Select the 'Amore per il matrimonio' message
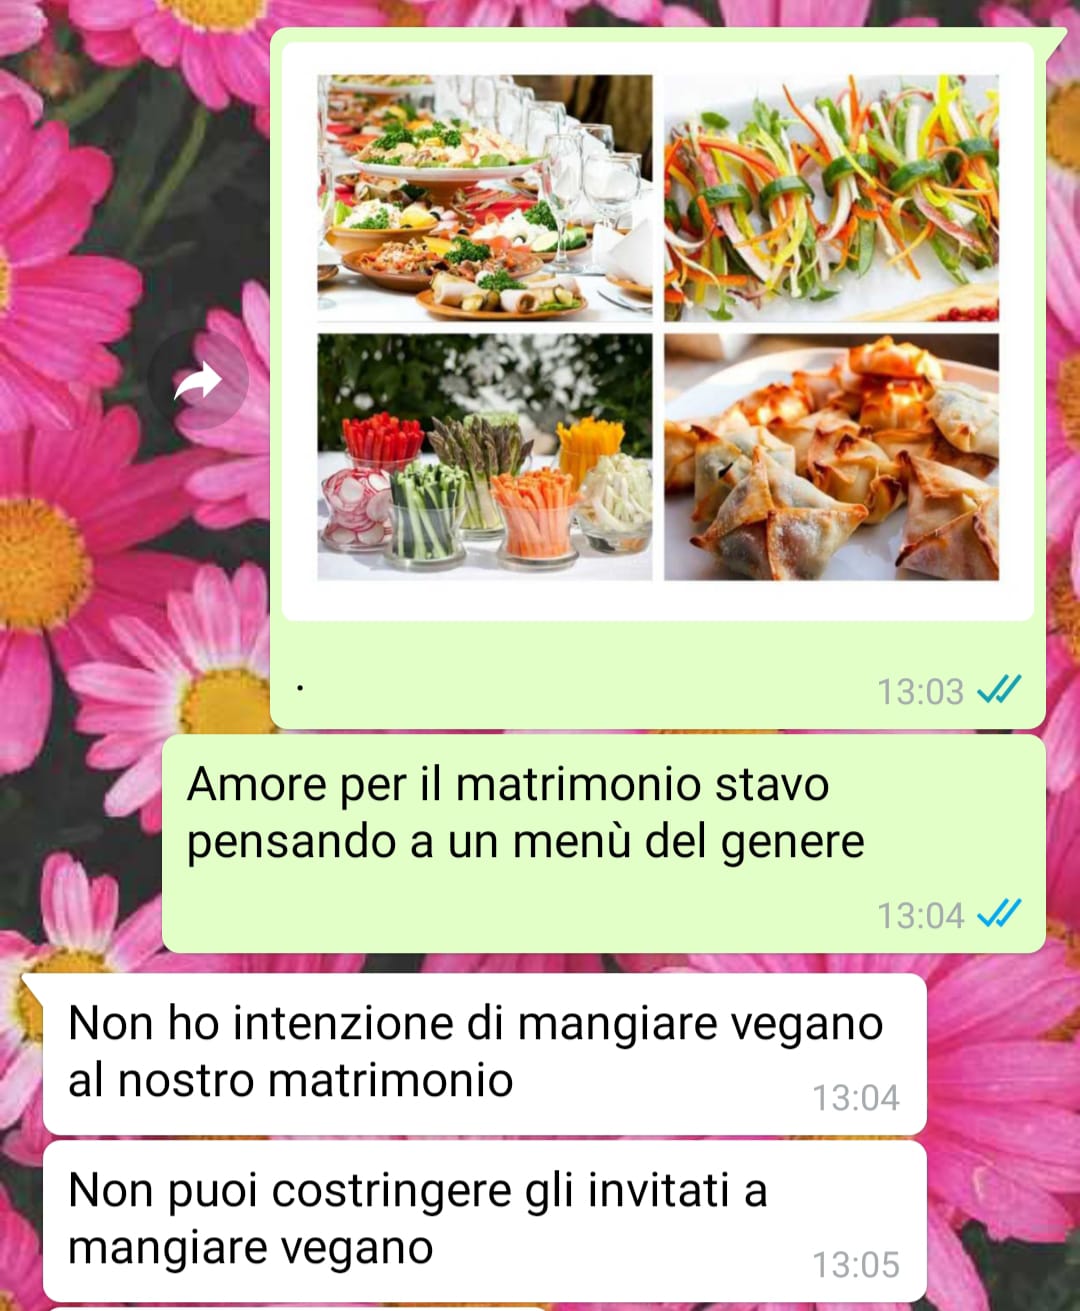 (x=604, y=844)
